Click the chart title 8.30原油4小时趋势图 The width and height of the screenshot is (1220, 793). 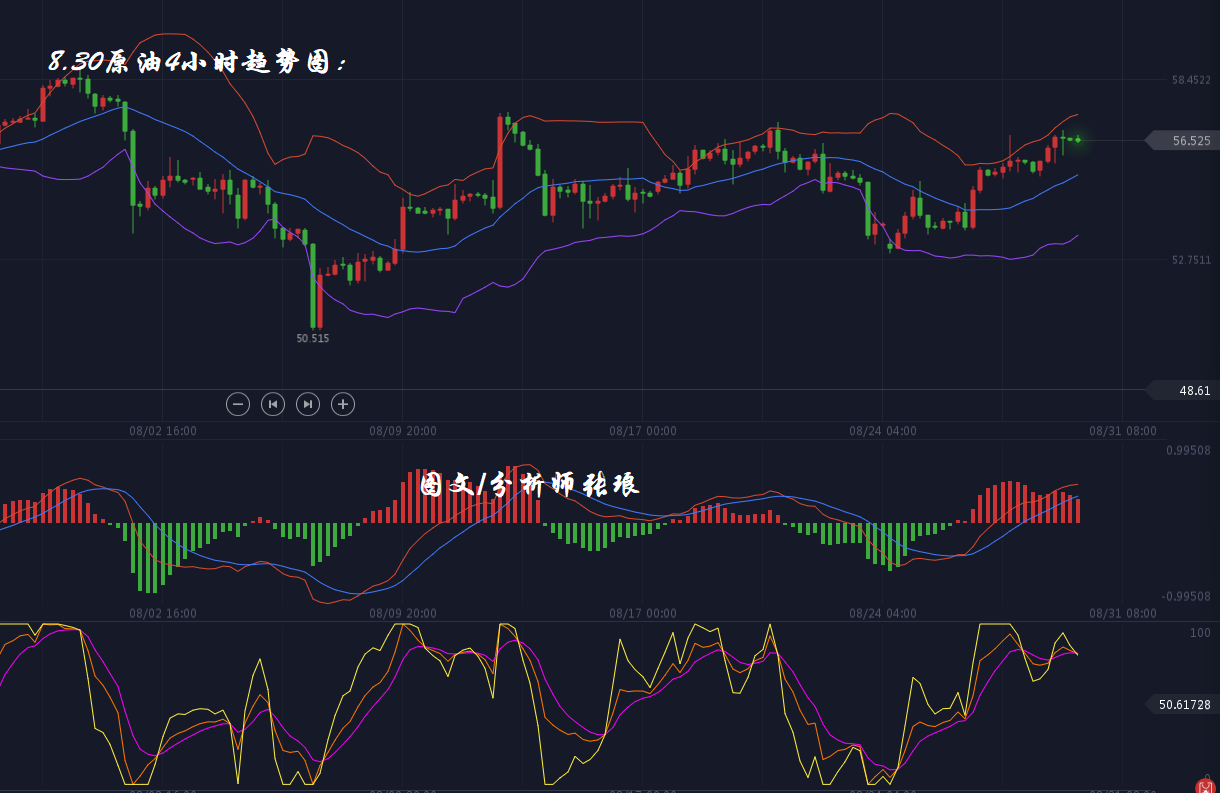click(198, 62)
